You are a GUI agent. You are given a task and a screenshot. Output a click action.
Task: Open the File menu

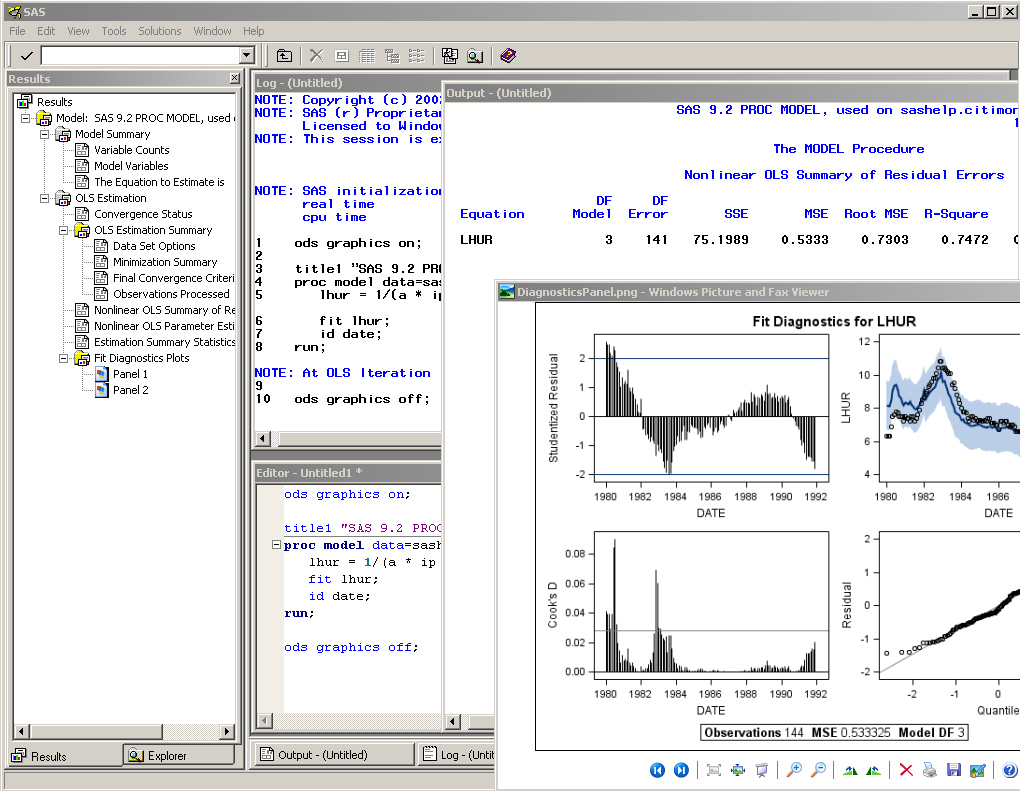click(17, 31)
